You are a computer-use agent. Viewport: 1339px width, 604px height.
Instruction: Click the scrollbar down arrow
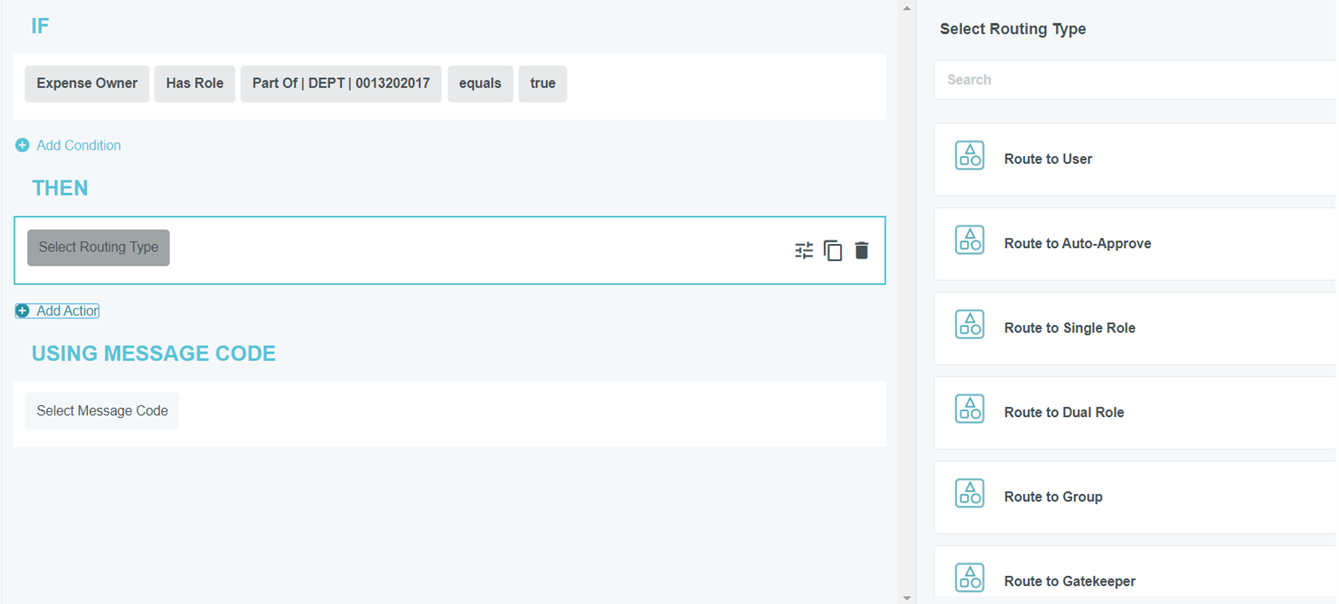907,597
